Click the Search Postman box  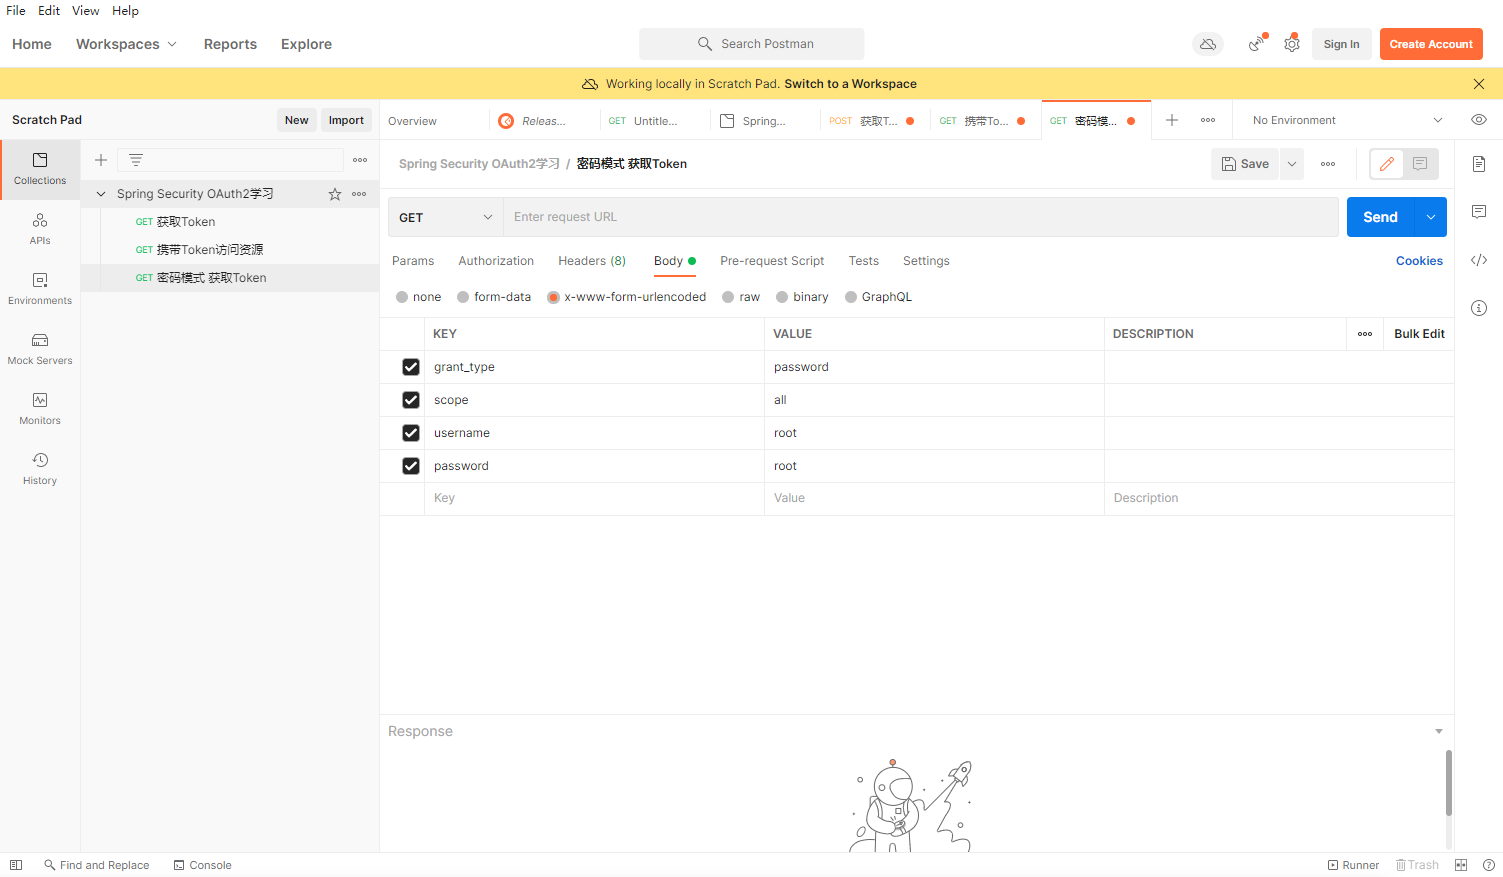[x=752, y=44]
